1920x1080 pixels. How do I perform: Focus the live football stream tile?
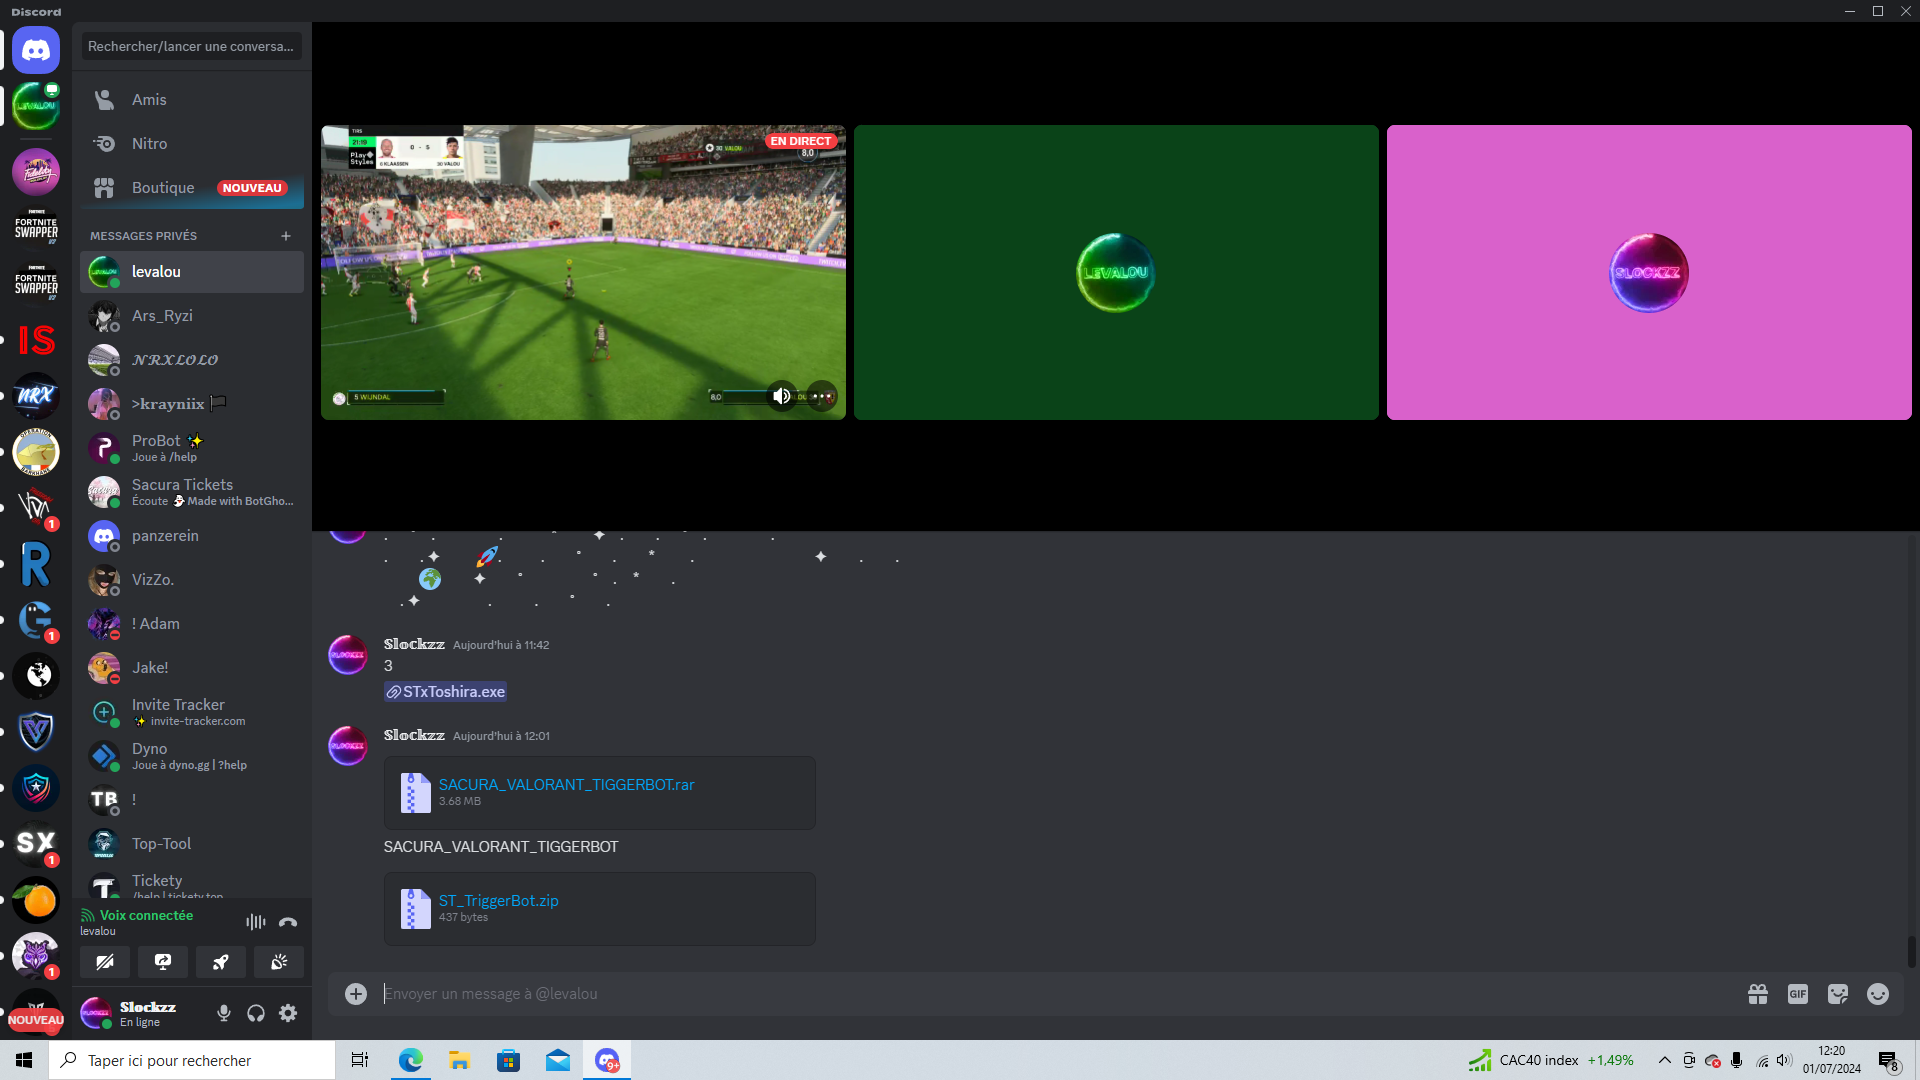tap(583, 272)
